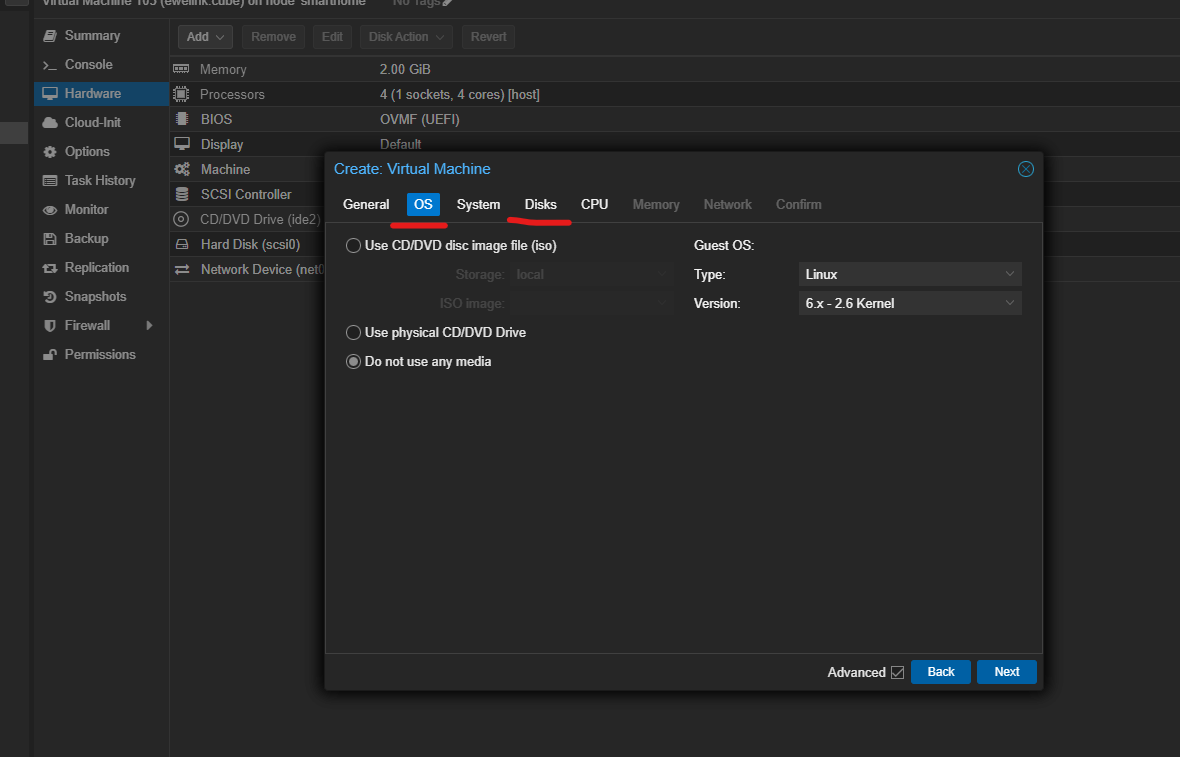Select Use physical CD/DVD Drive option
The width and height of the screenshot is (1180, 757).
pyautogui.click(x=353, y=333)
